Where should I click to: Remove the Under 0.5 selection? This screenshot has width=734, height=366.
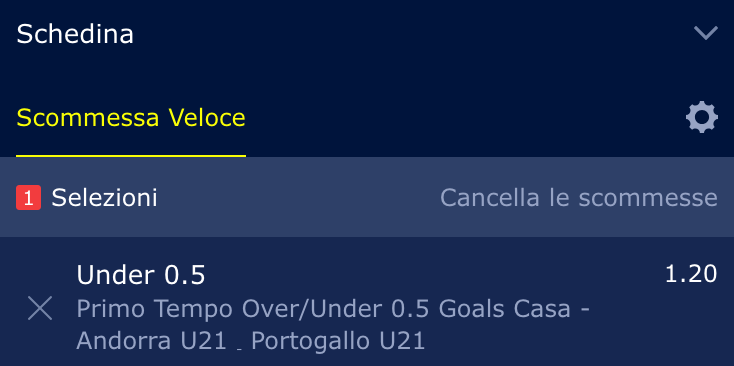(x=40, y=308)
